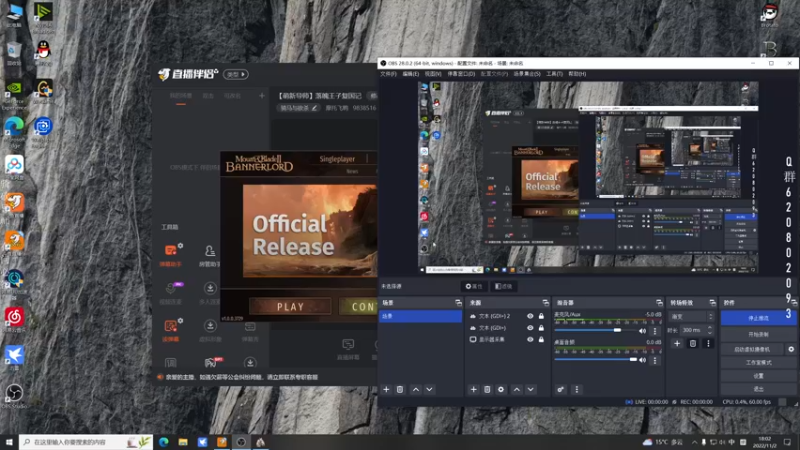Mute the 桌面音频 speaker icon

point(642,360)
